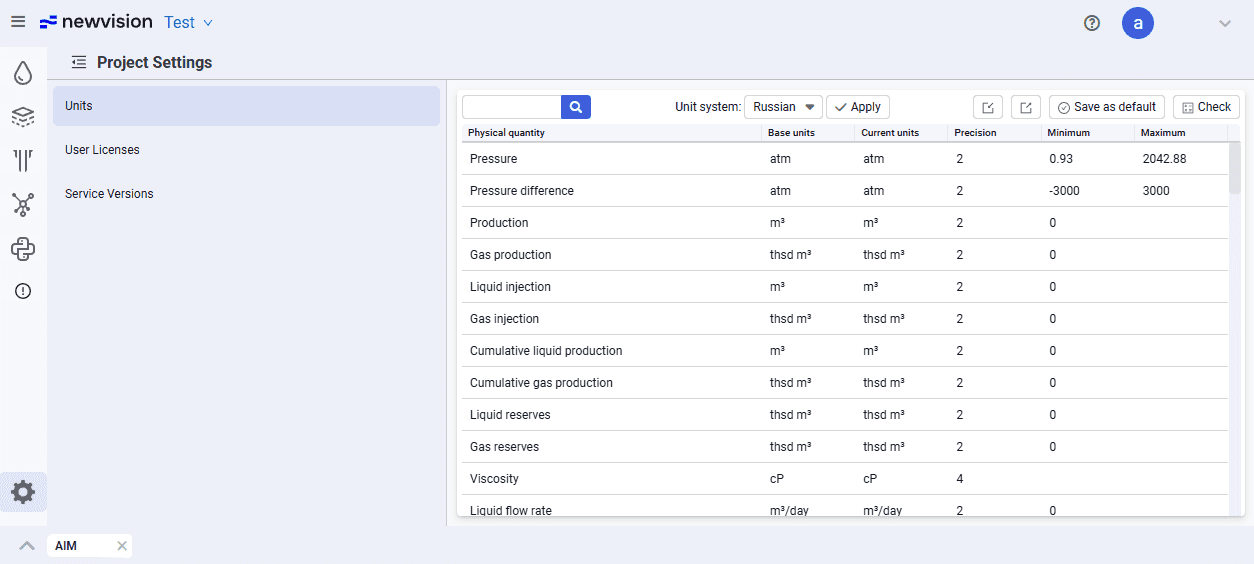Select the Liquid injection row
1254x564 pixels.
[x=845, y=287]
